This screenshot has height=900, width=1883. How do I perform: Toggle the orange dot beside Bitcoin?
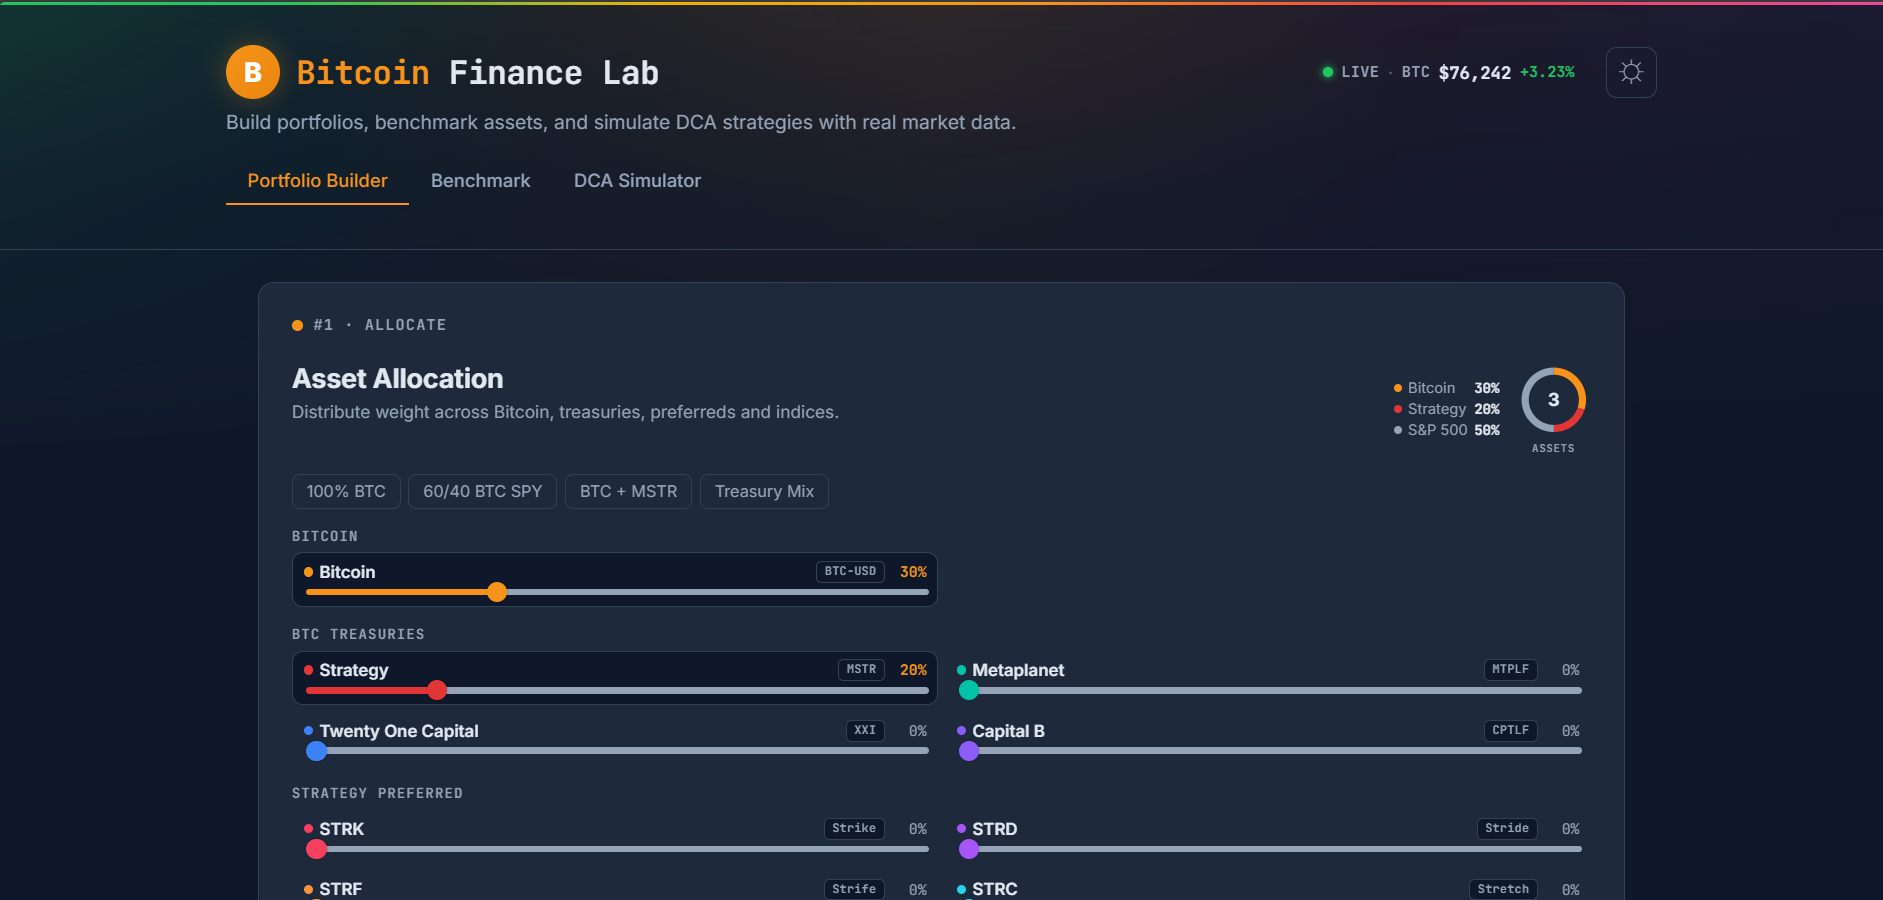coord(308,571)
